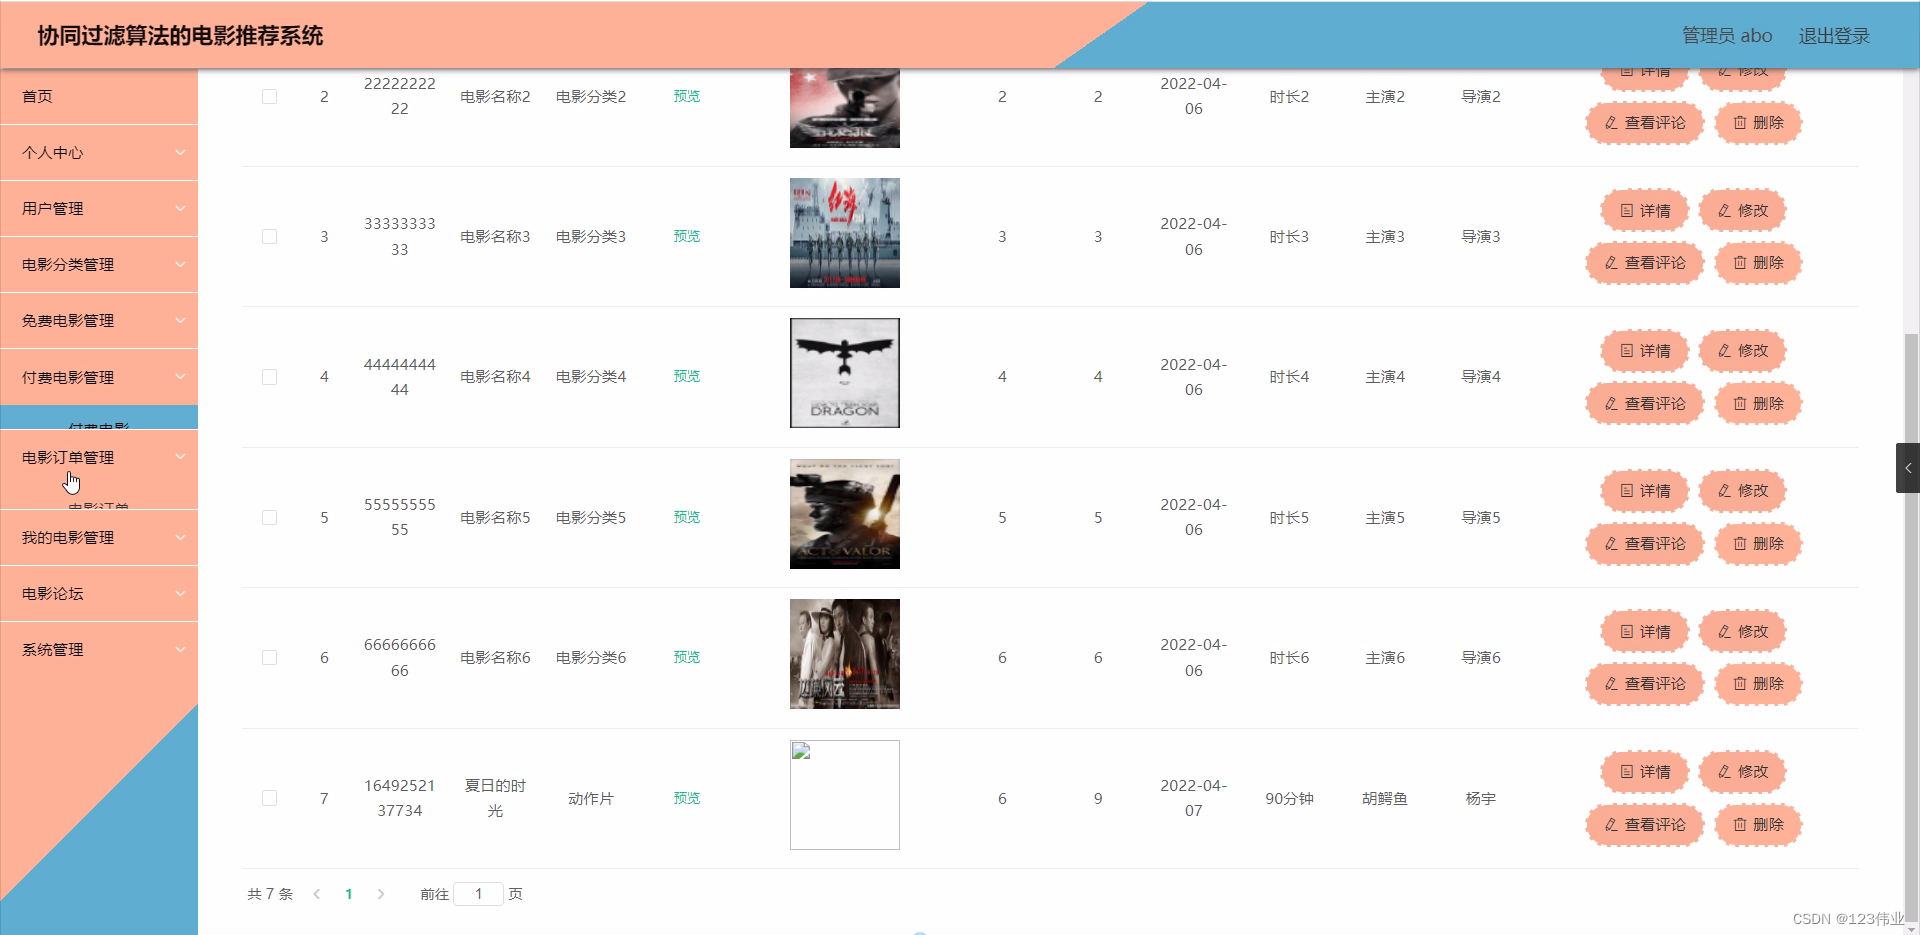Open 查看评论 comments for 电影名称5
The image size is (1920, 935).
[1644, 544]
